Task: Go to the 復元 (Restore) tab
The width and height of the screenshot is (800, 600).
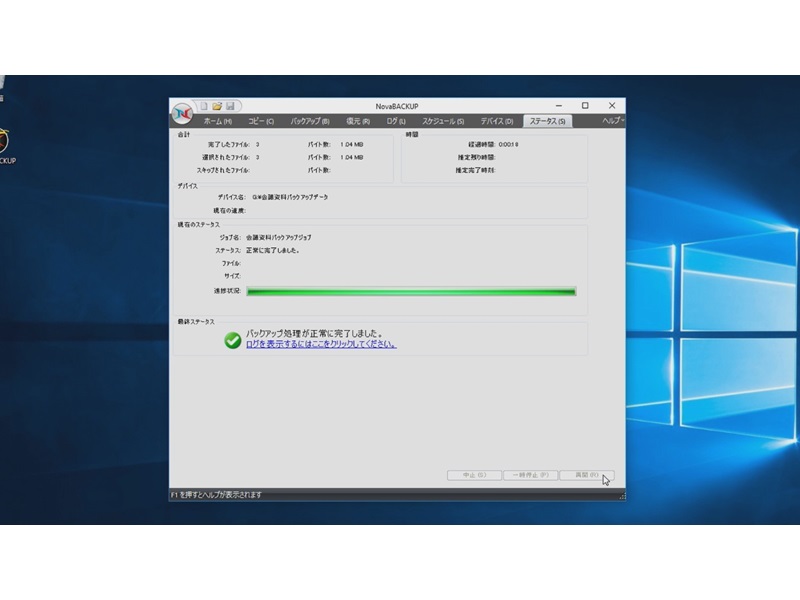Action: pos(358,121)
